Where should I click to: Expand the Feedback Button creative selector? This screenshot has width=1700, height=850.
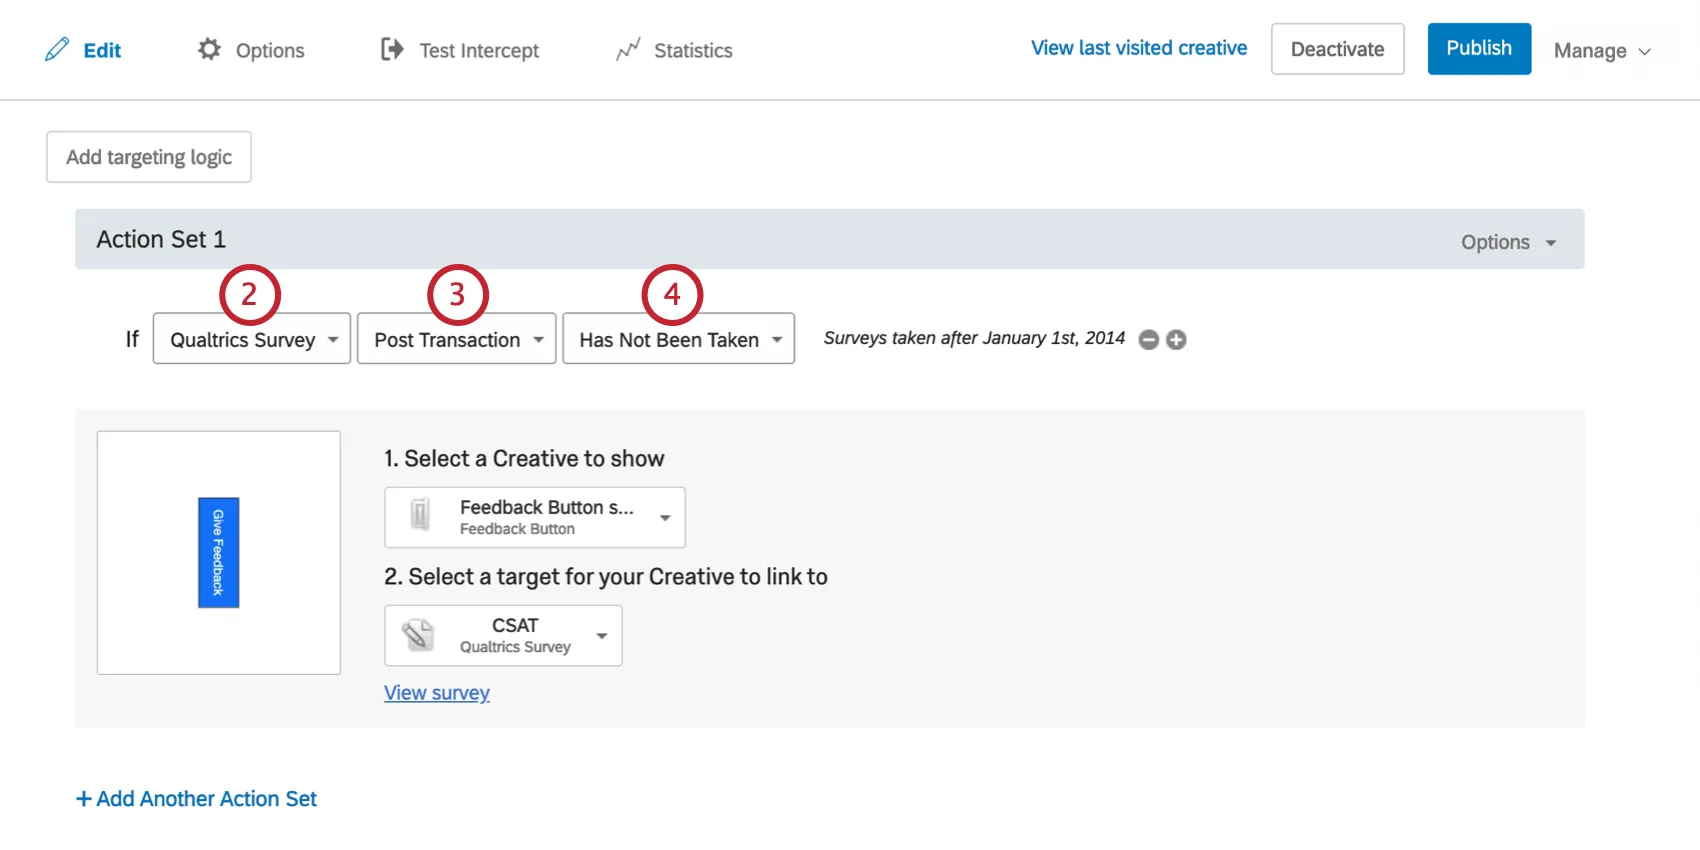tap(664, 517)
